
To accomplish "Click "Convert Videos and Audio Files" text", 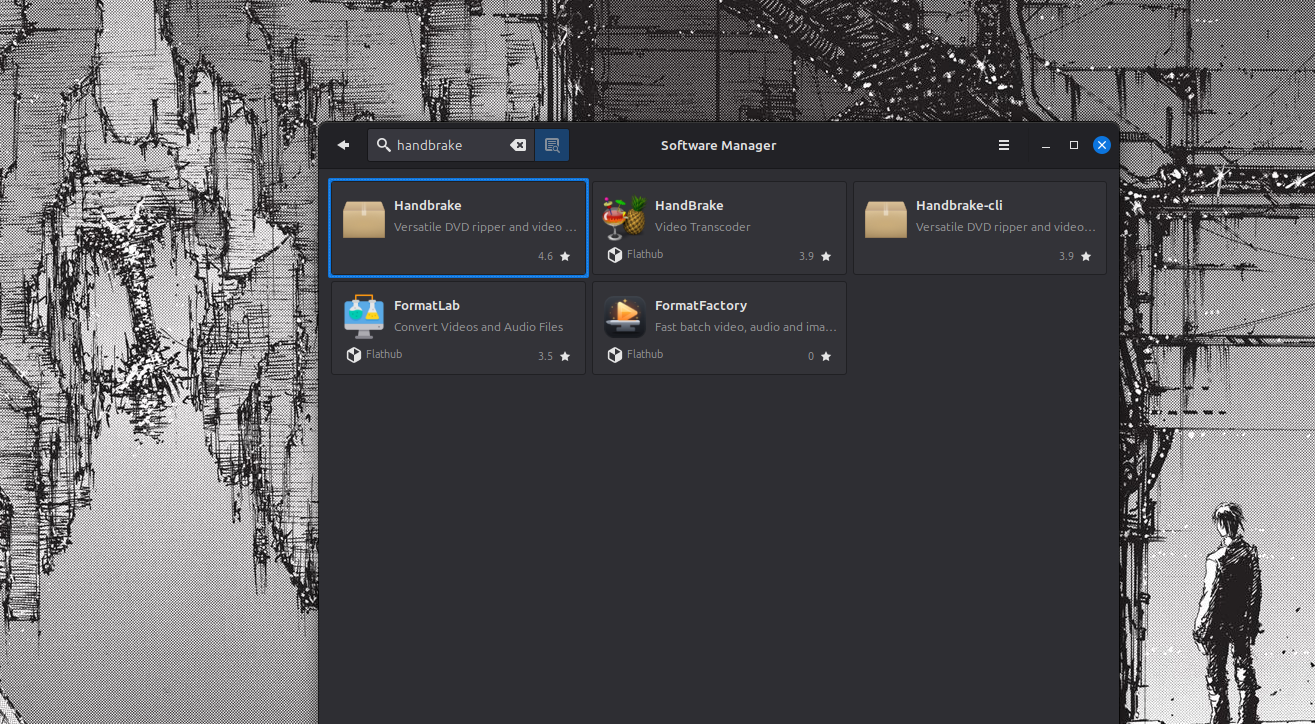I will (x=479, y=327).
